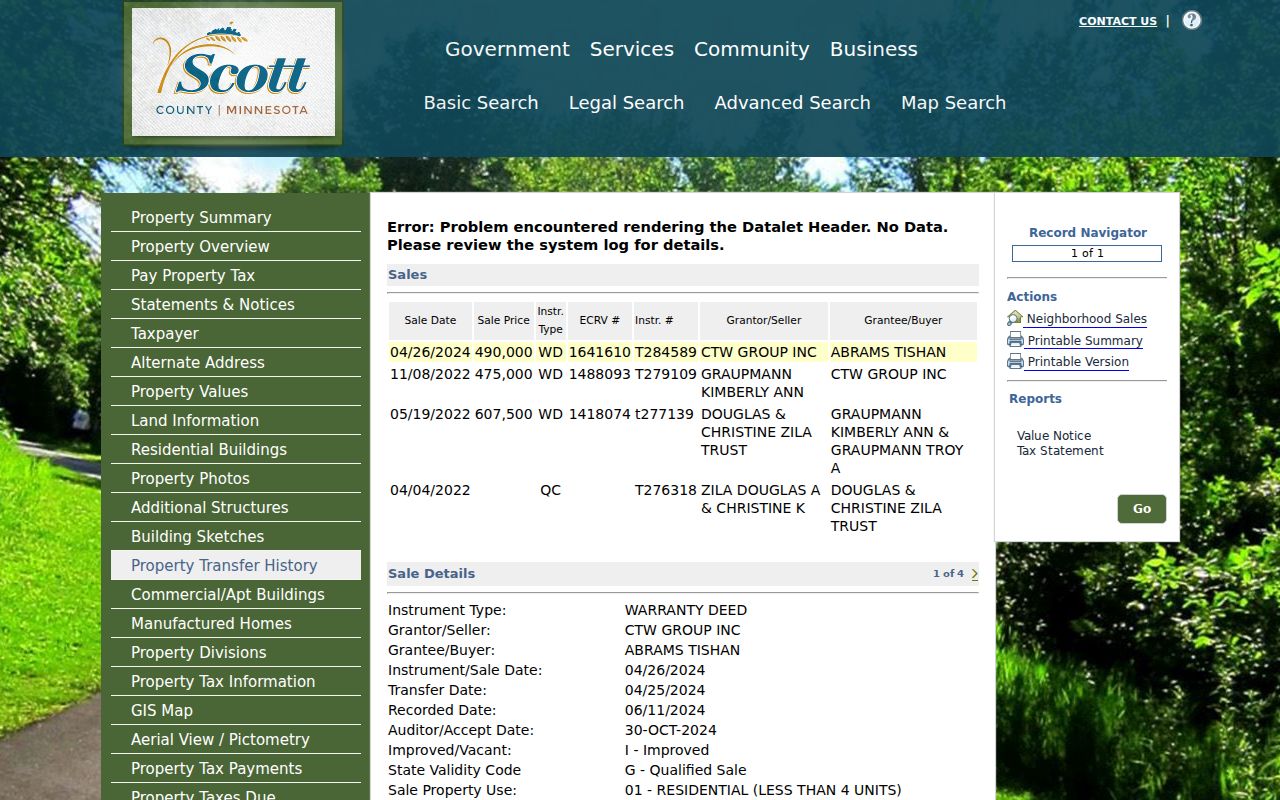Screen dimensions: 1280x800
Task: Switch to Map Search
Action: pyautogui.click(x=953, y=103)
